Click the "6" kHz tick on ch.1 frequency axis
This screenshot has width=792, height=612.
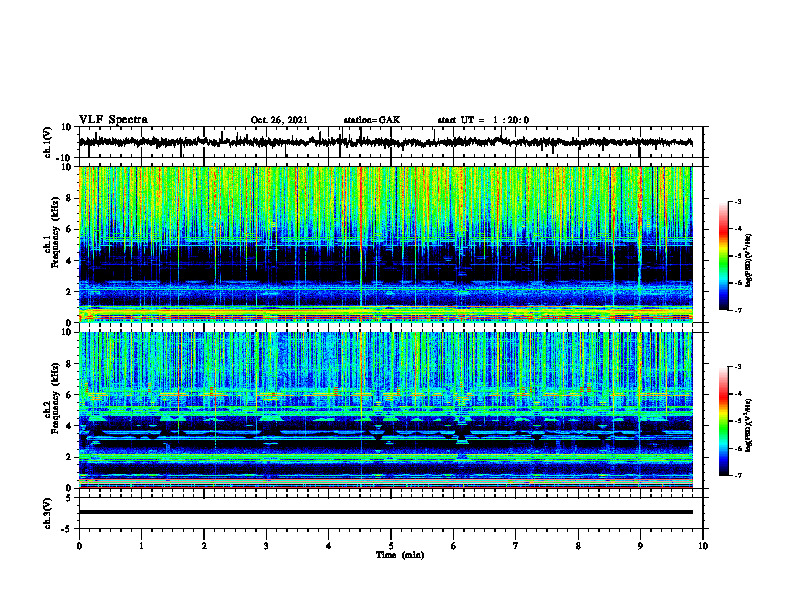[x=69, y=230]
